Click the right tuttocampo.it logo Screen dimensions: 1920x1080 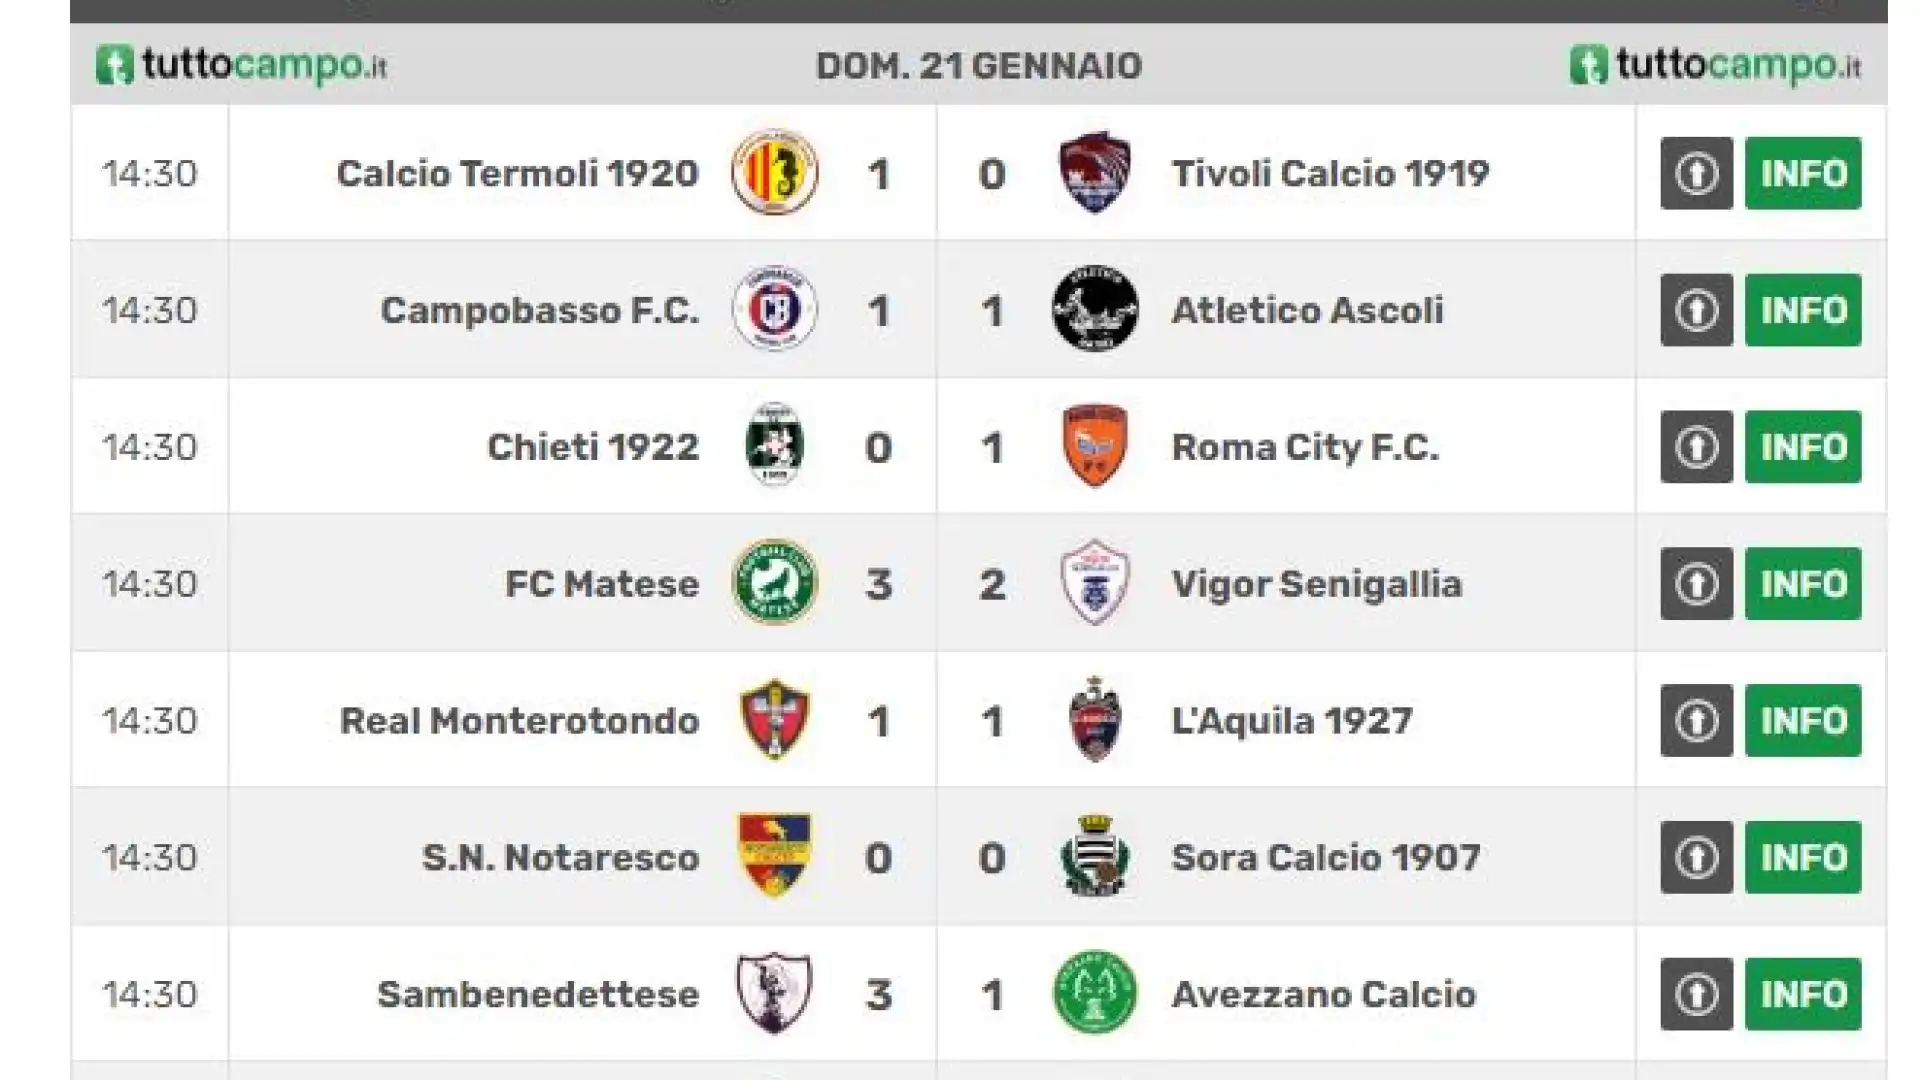(x=1715, y=65)
